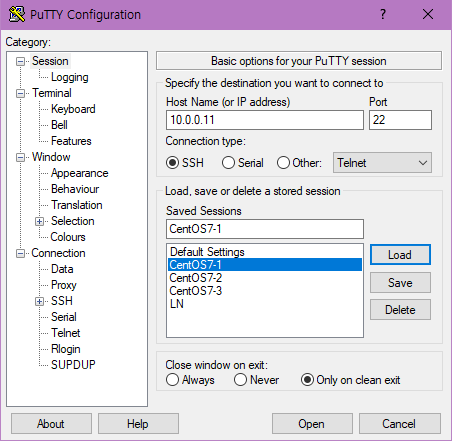Click the question mark help icon in the title bar
This screenshot has width=452, height=441.
click(383, 14)
